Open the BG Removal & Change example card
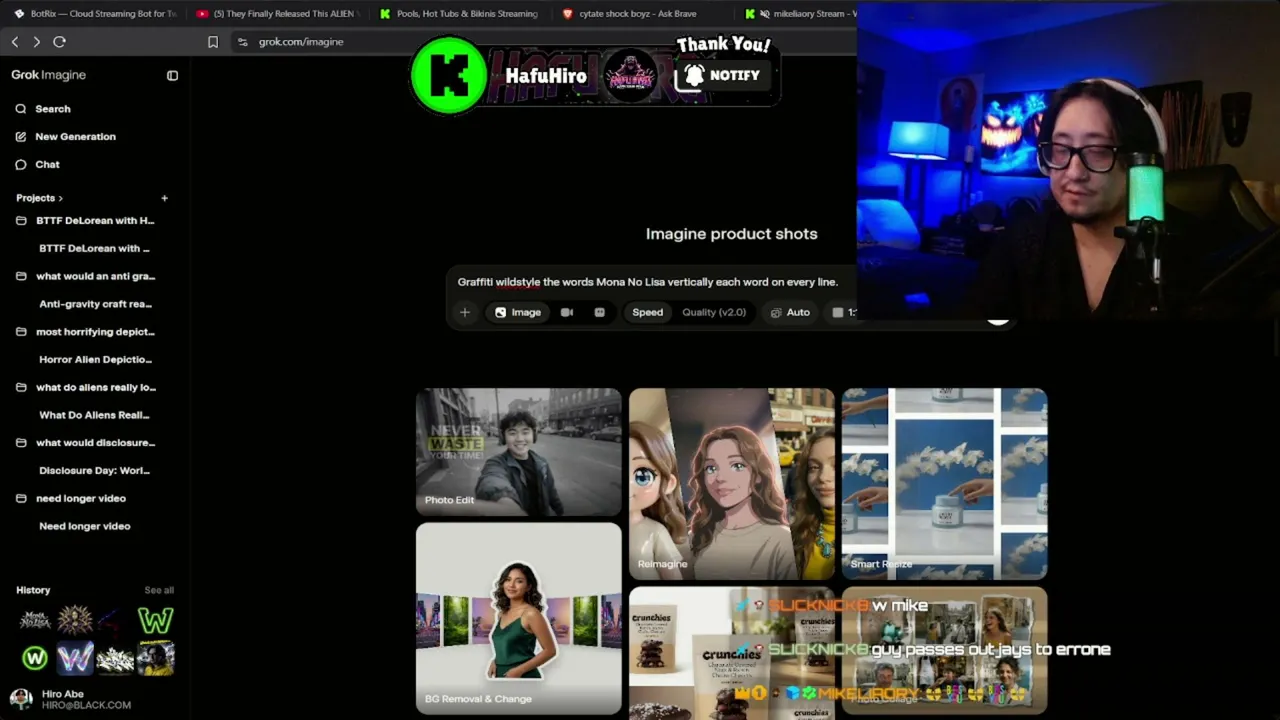Image resolution: width=1280 pixels, height=720 pixels. (519, 619)
